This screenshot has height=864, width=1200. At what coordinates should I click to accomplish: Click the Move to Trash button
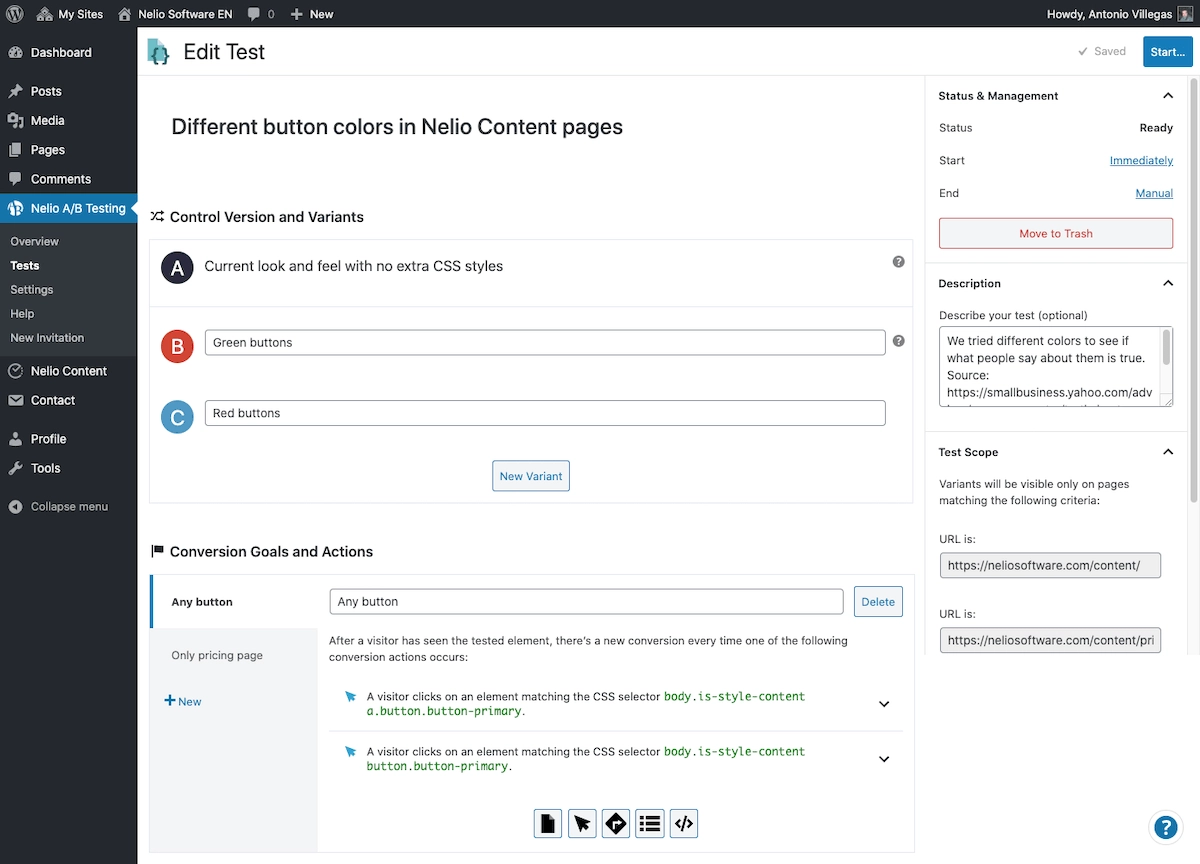[1055, 233]
